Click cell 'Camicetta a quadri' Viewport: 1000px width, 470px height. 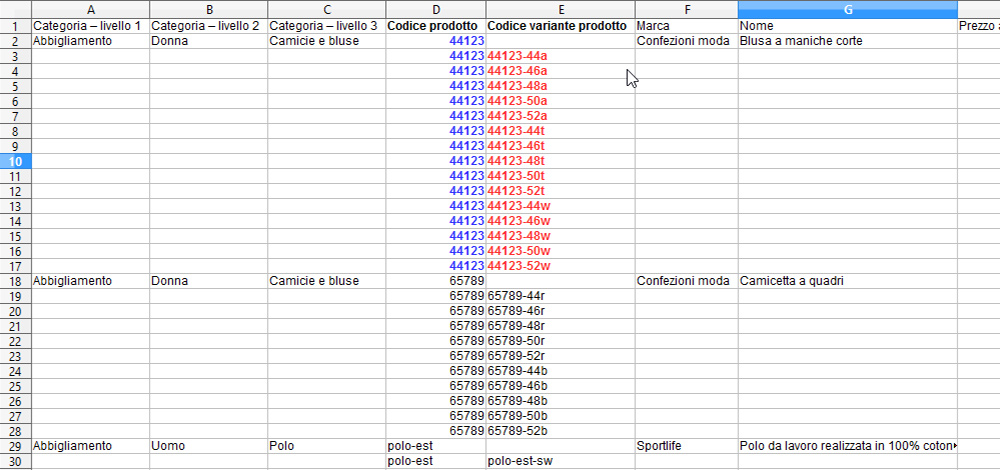pos(848,281)
